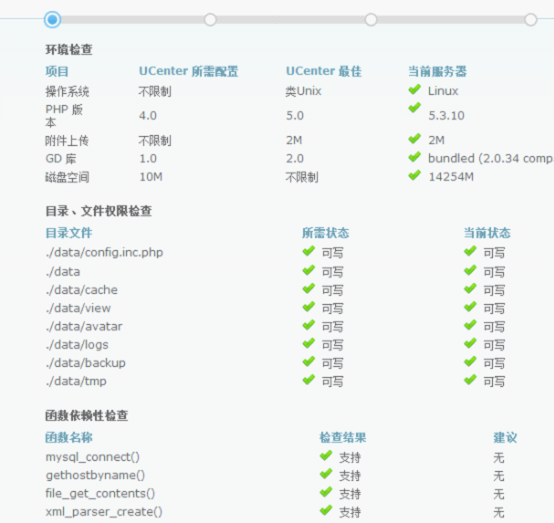
Task: Click the checkmark for xml_parser_create() support
Action: tap(326, 510)
